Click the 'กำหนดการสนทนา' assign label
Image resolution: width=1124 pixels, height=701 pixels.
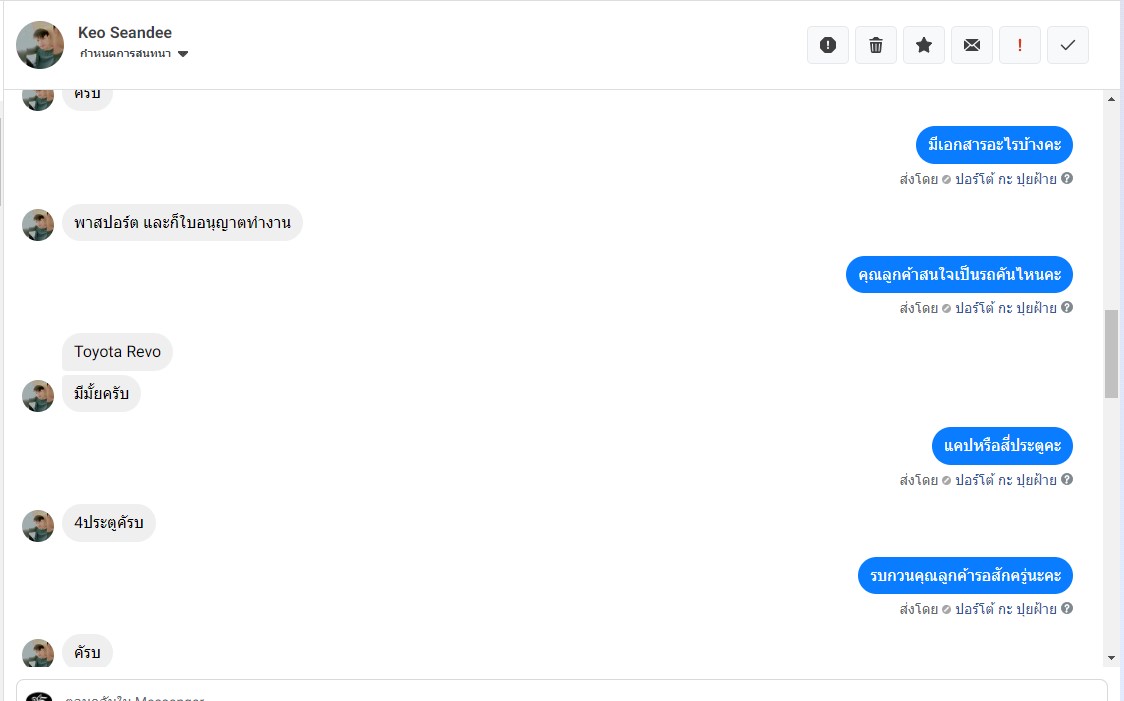(x=126, y=54)
